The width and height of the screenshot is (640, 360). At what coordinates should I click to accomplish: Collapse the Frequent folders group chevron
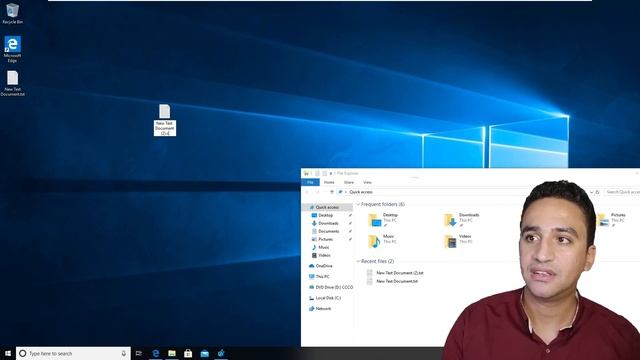[358, 204]
